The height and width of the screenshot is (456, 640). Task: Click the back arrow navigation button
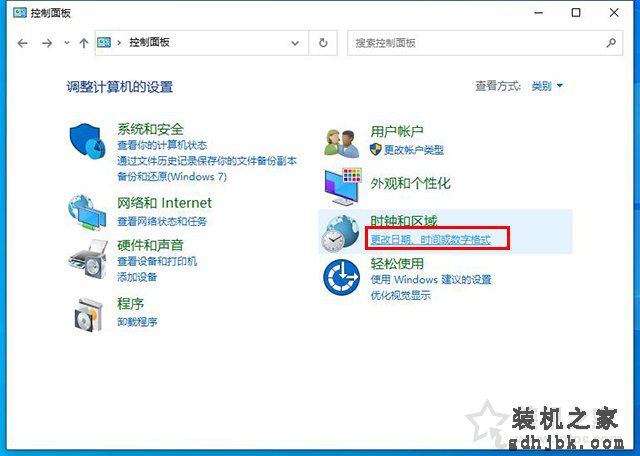coord(22,43)
